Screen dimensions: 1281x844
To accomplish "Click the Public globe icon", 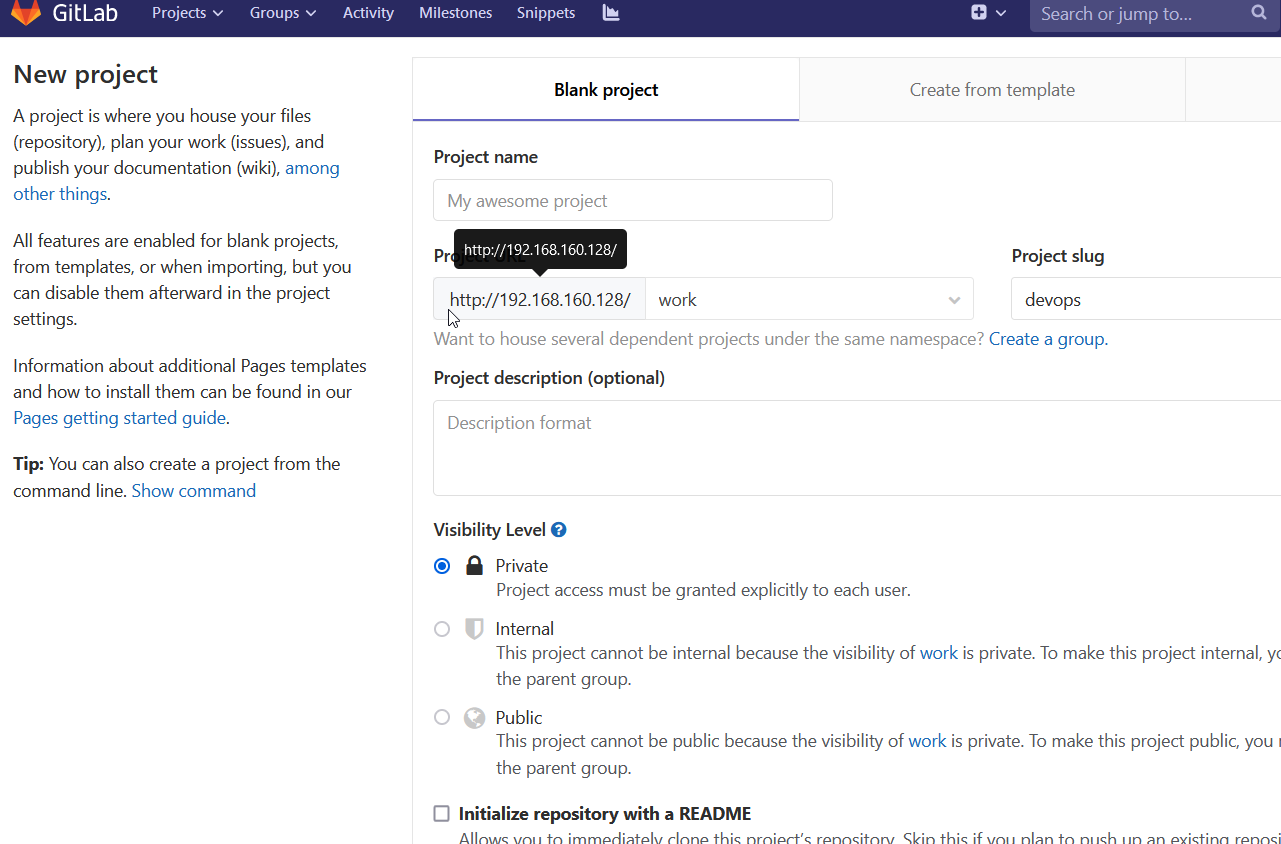I will (474, 718).
